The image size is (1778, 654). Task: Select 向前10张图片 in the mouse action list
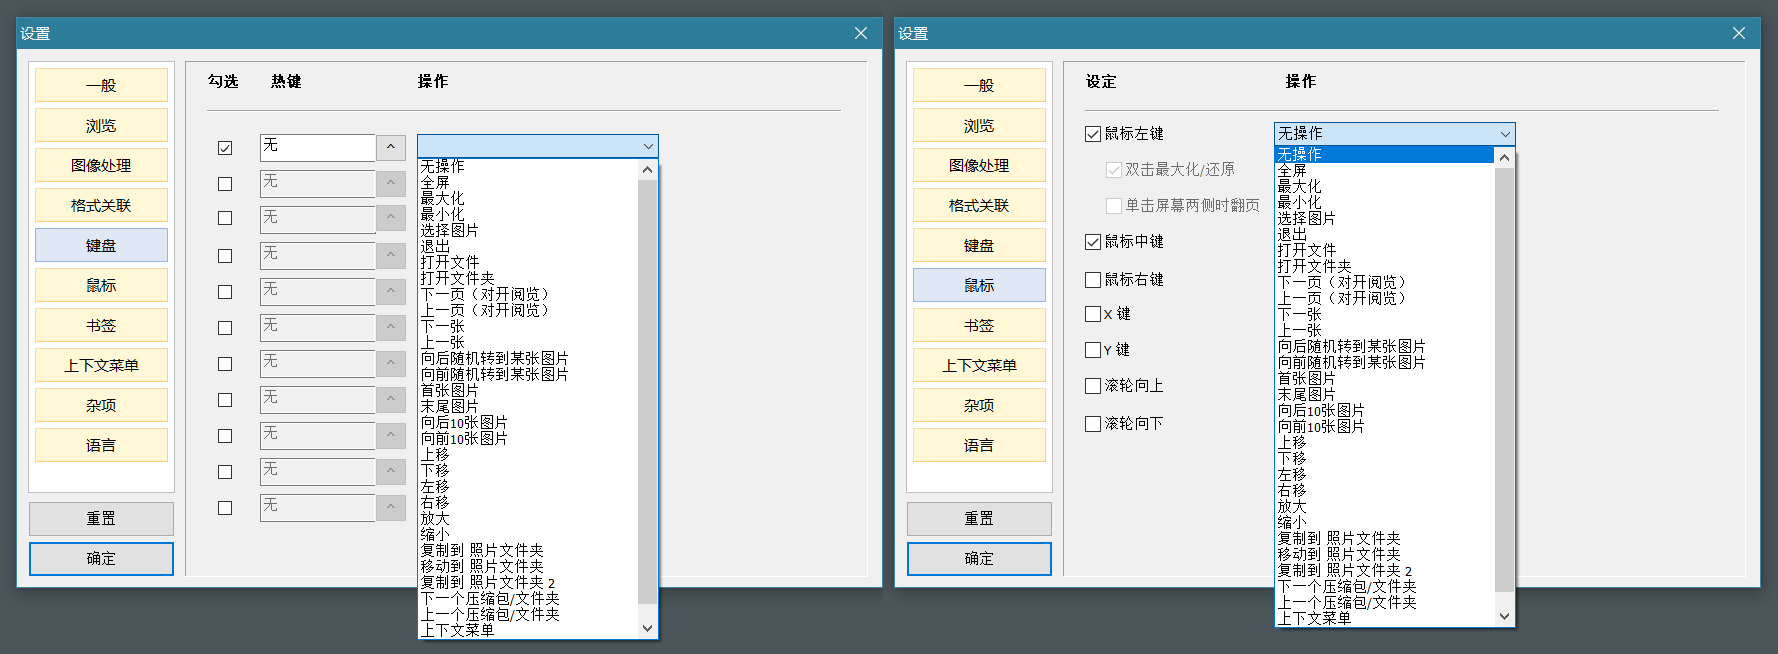[x=1385, y=426]
